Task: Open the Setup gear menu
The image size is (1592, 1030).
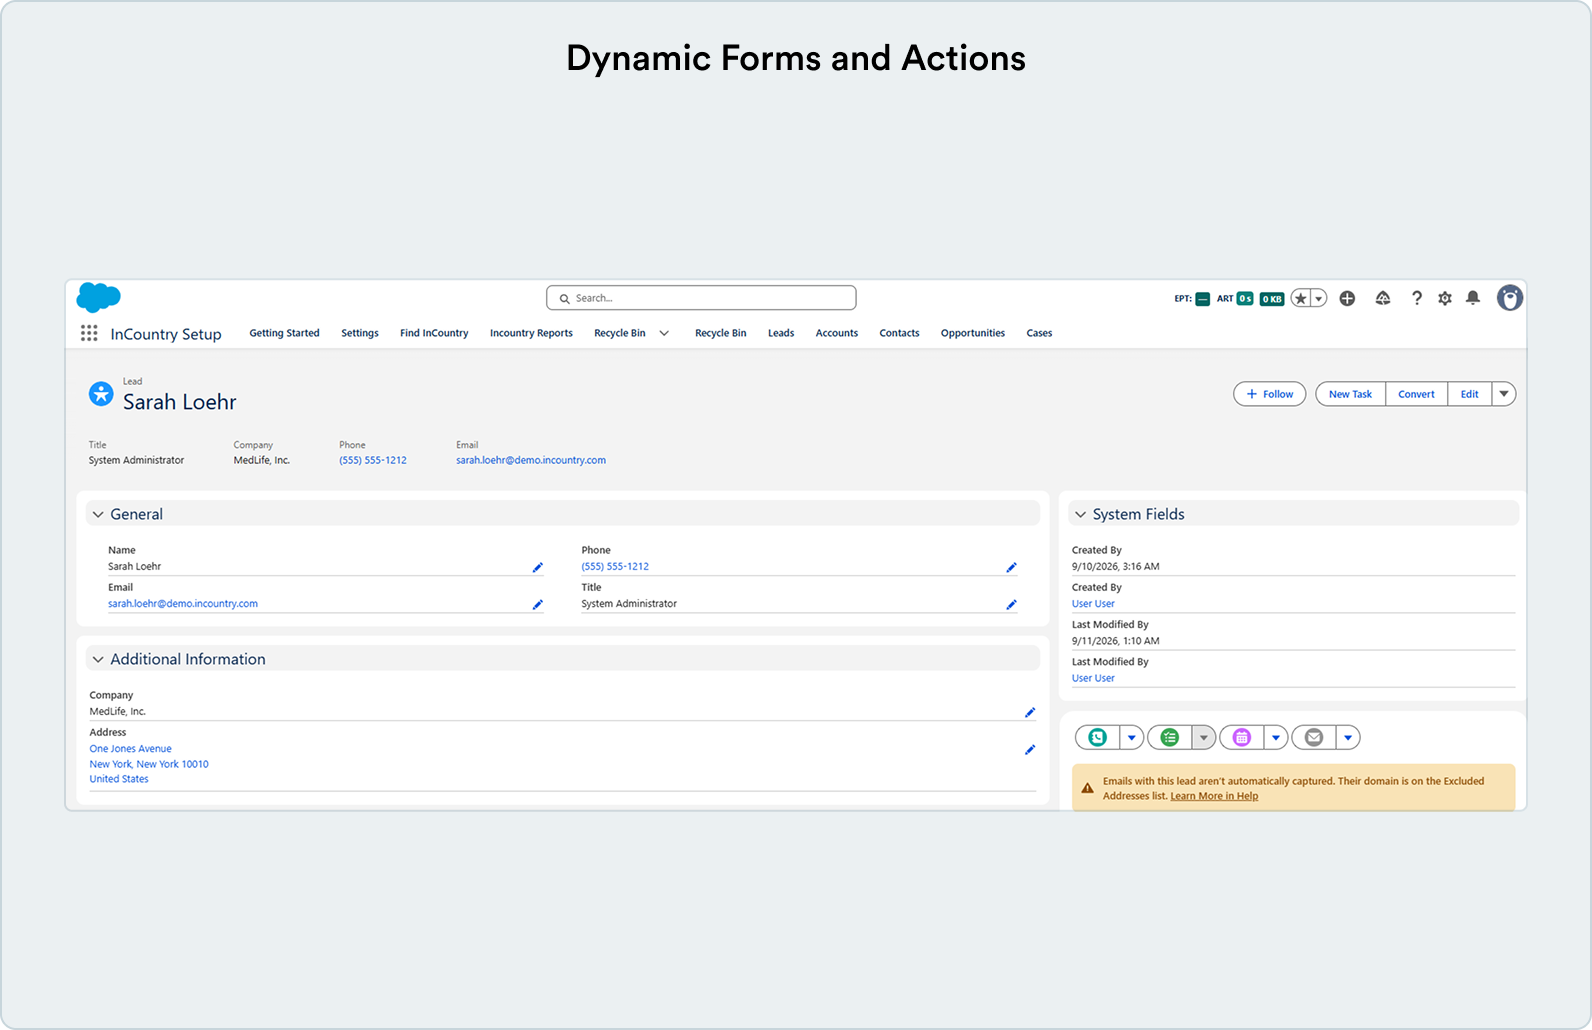Action: 1445,298
